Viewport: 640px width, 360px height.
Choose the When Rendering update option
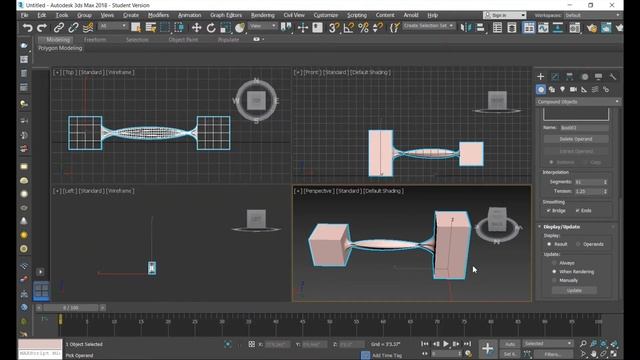tap(554, 271)
